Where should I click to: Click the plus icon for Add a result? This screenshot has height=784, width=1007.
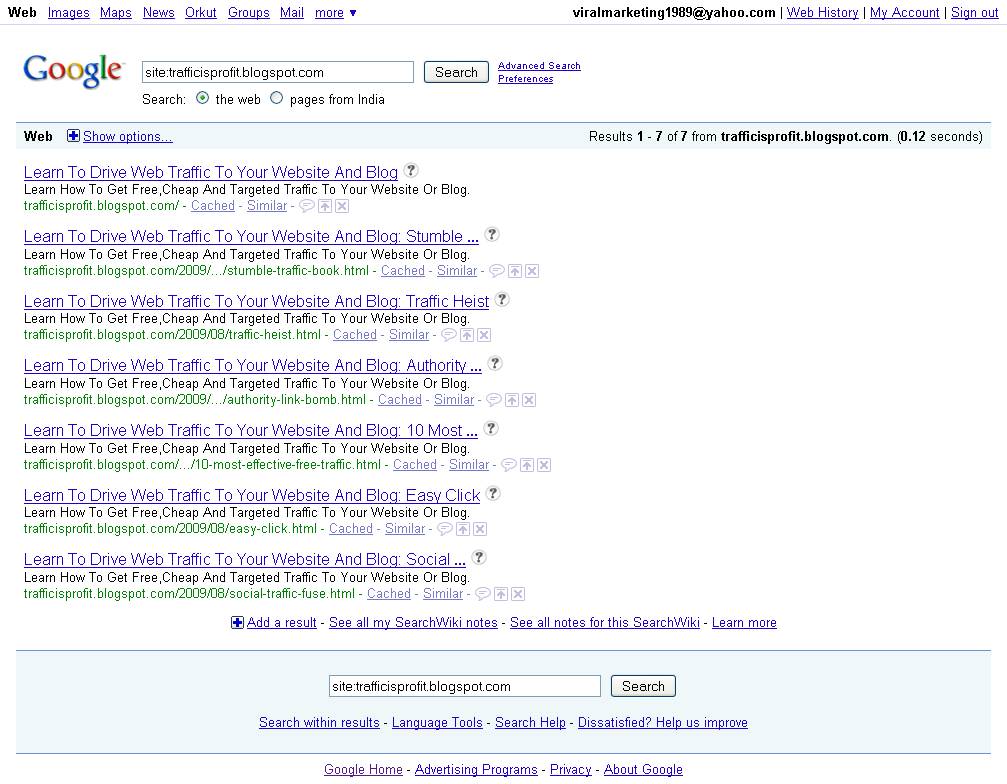point(237,622)
